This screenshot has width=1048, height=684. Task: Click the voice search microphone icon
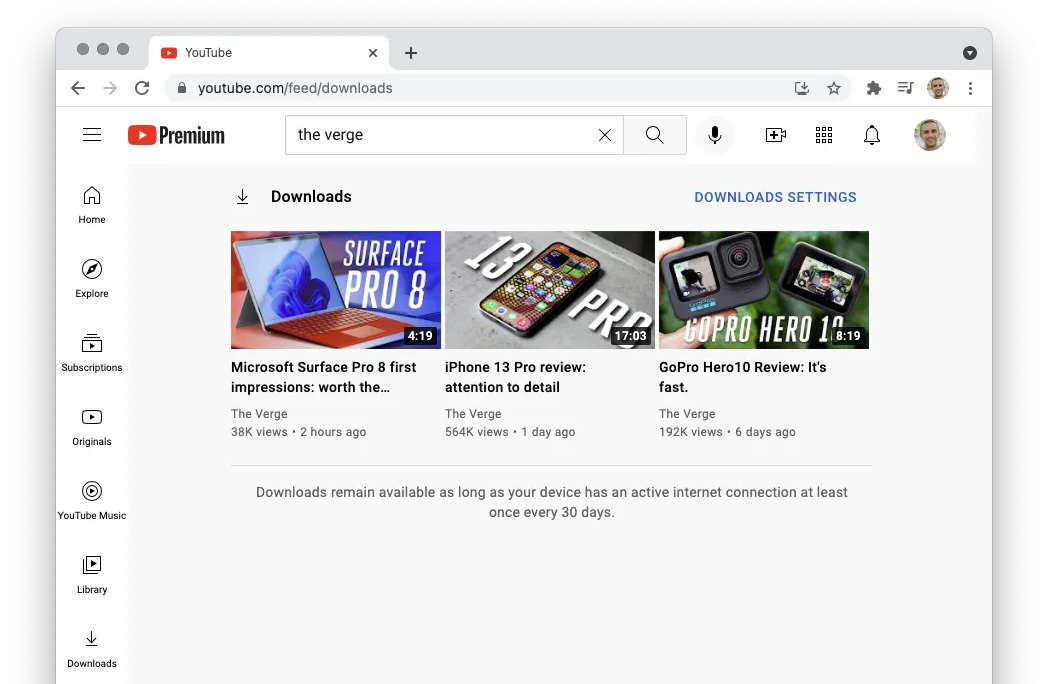pos(714,135)
